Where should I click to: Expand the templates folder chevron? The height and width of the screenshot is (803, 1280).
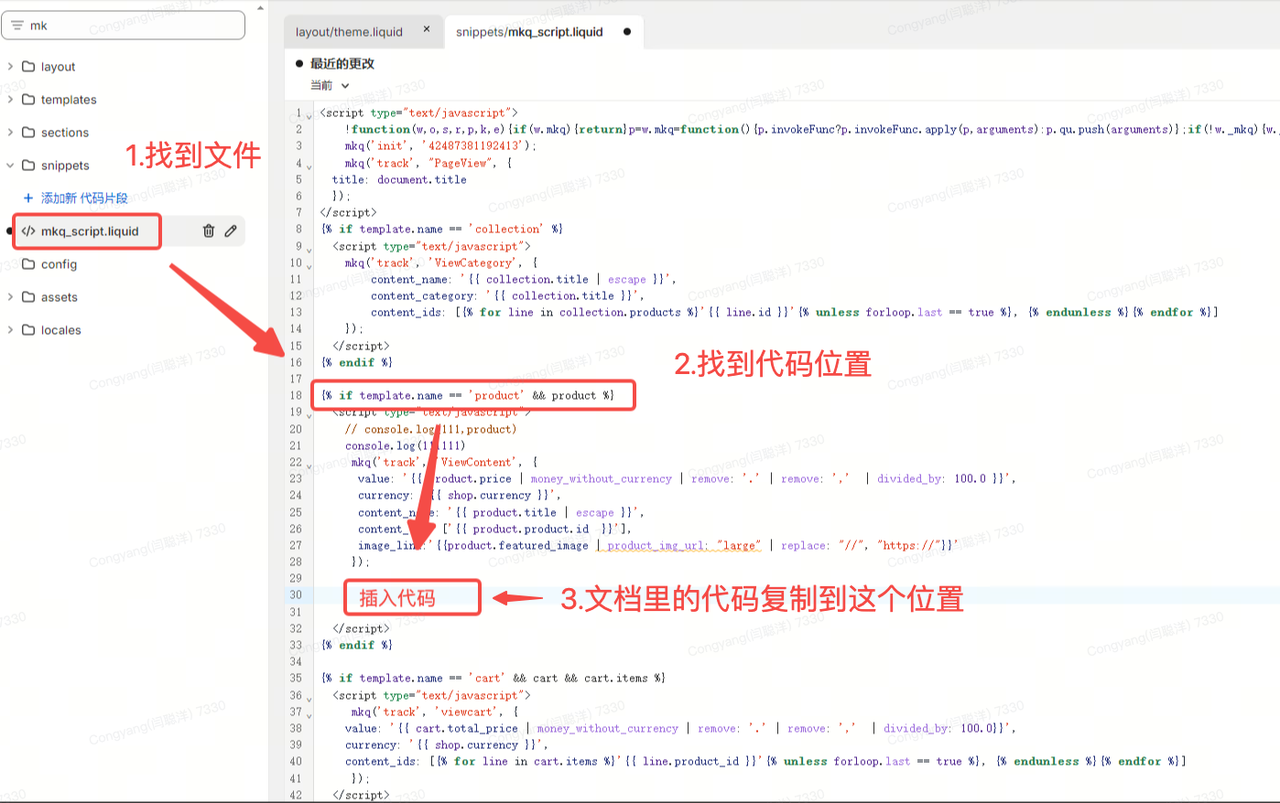(10, 100)
